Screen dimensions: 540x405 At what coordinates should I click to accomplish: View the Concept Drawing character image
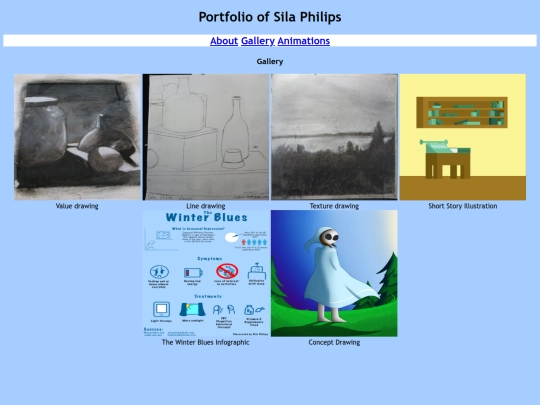pyautogui.click(x=334, y=273)
